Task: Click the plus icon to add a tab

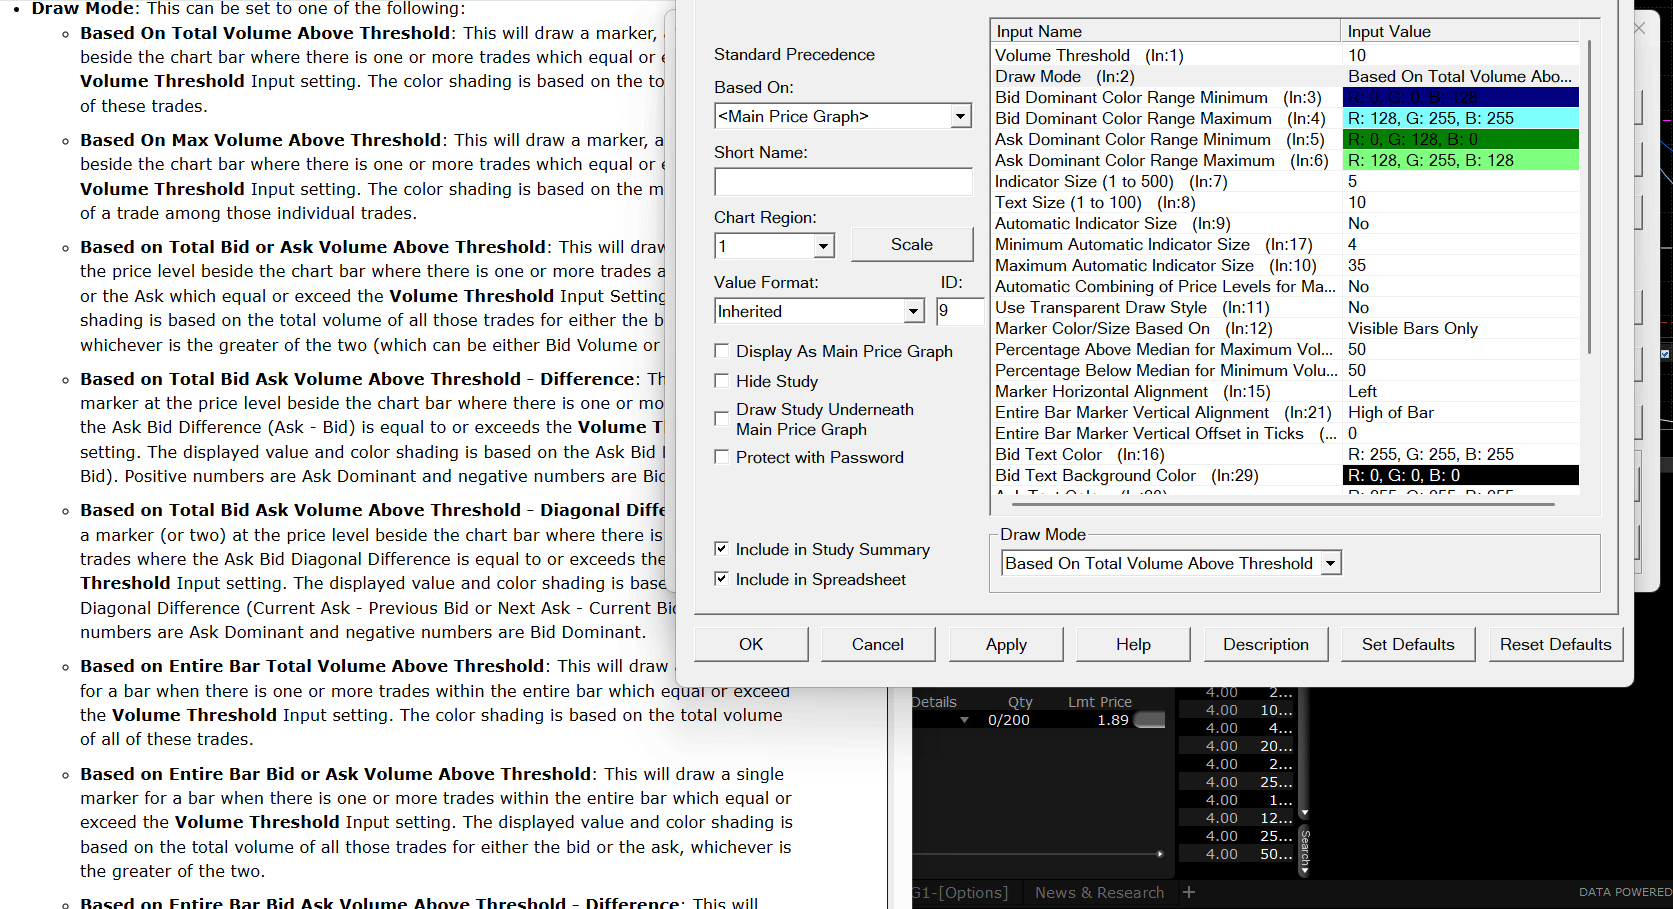Action: (x=1189, y=892)
